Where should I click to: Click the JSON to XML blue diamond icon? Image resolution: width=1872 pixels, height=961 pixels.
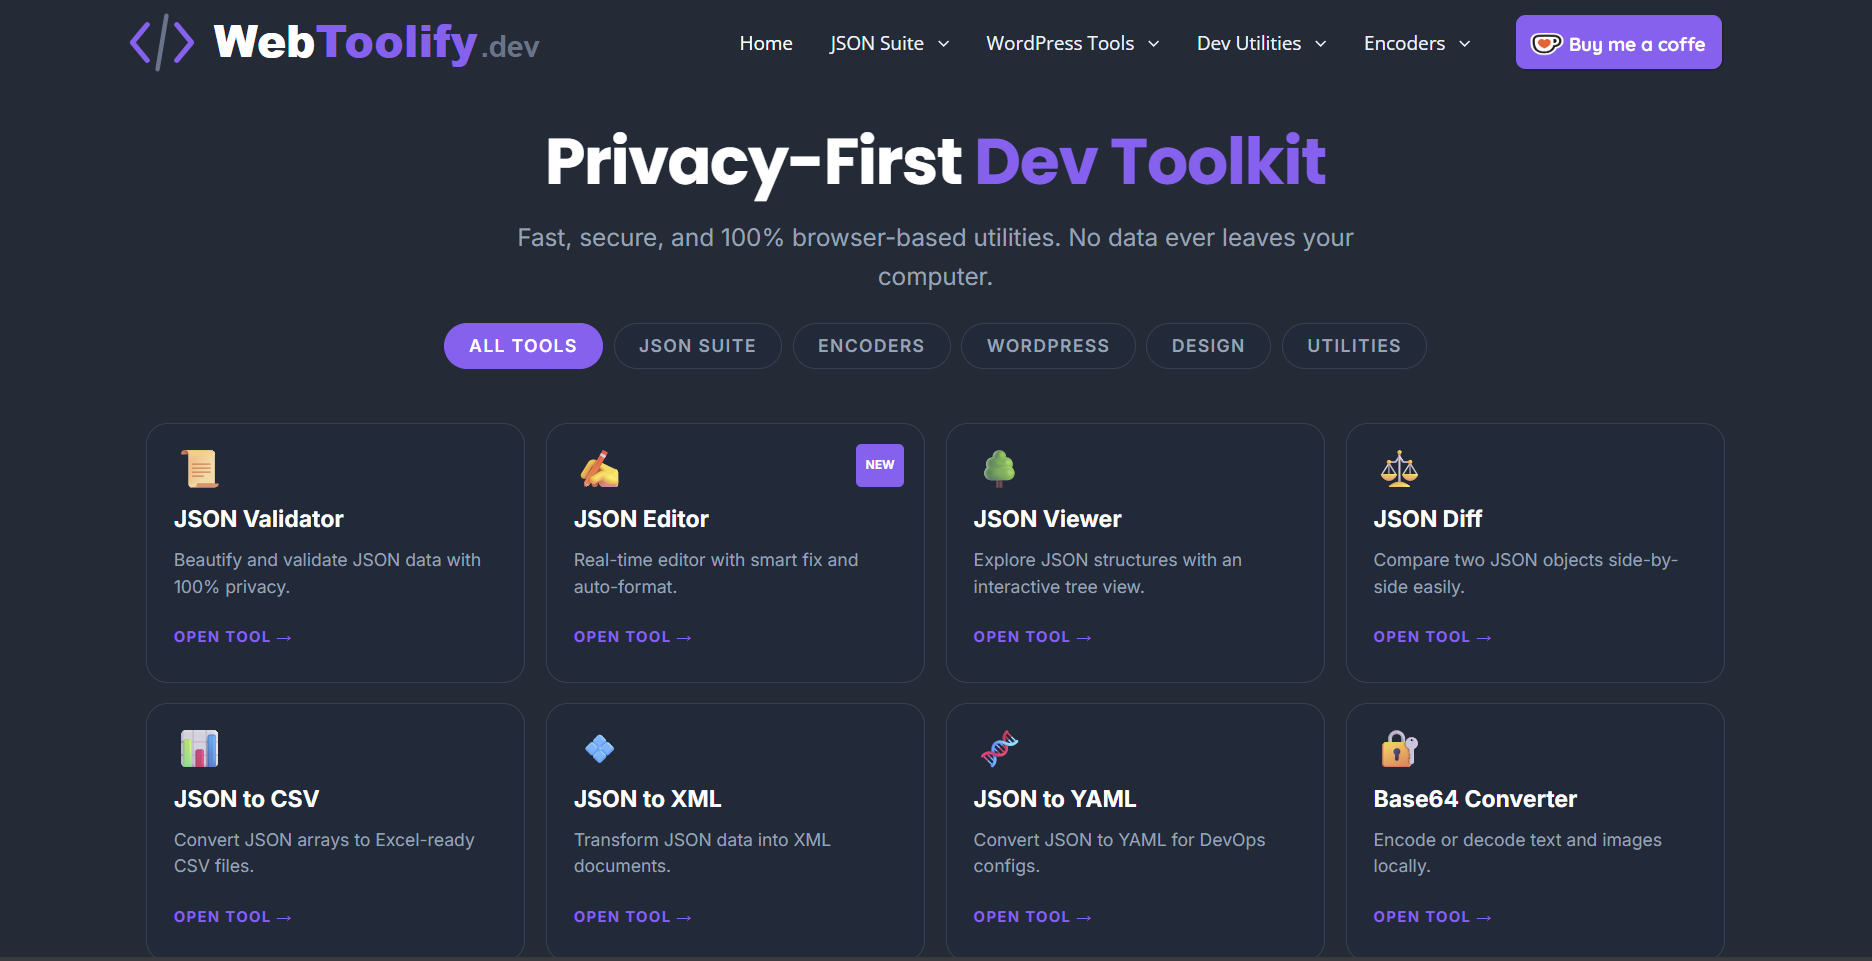pyautogui.click(x=598, y=748)
